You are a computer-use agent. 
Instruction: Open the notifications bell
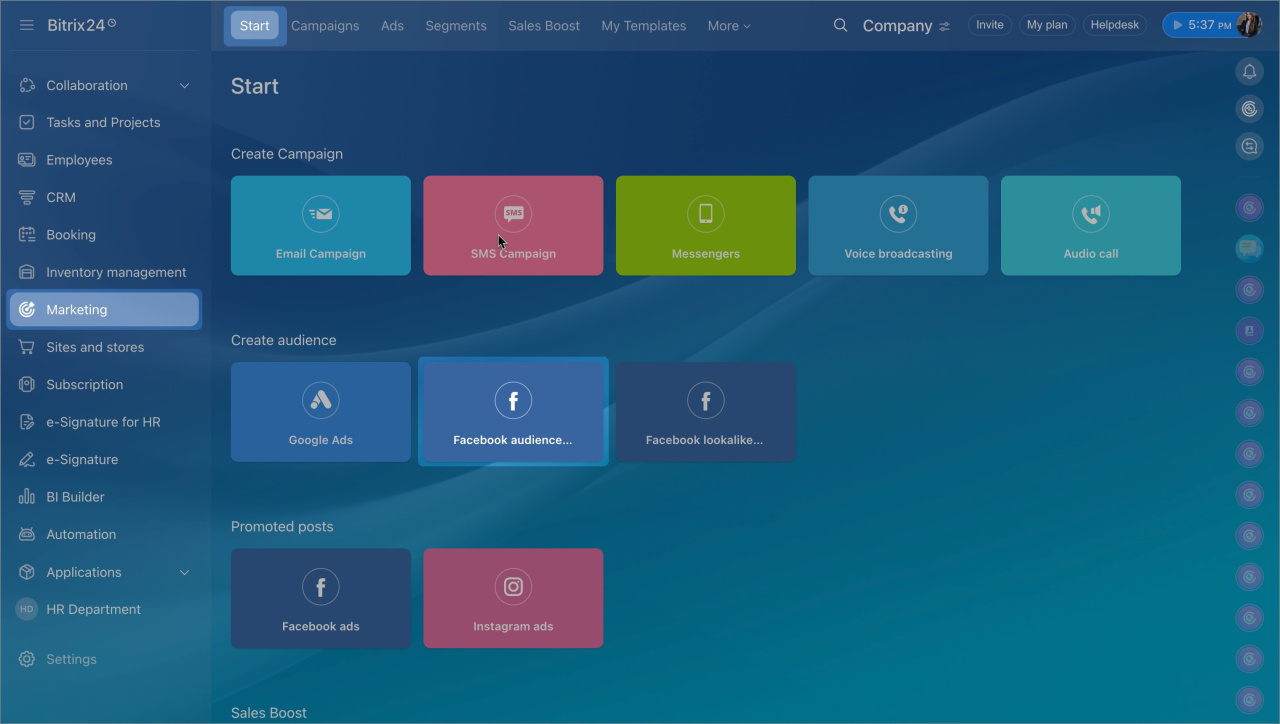[1249, 71]
